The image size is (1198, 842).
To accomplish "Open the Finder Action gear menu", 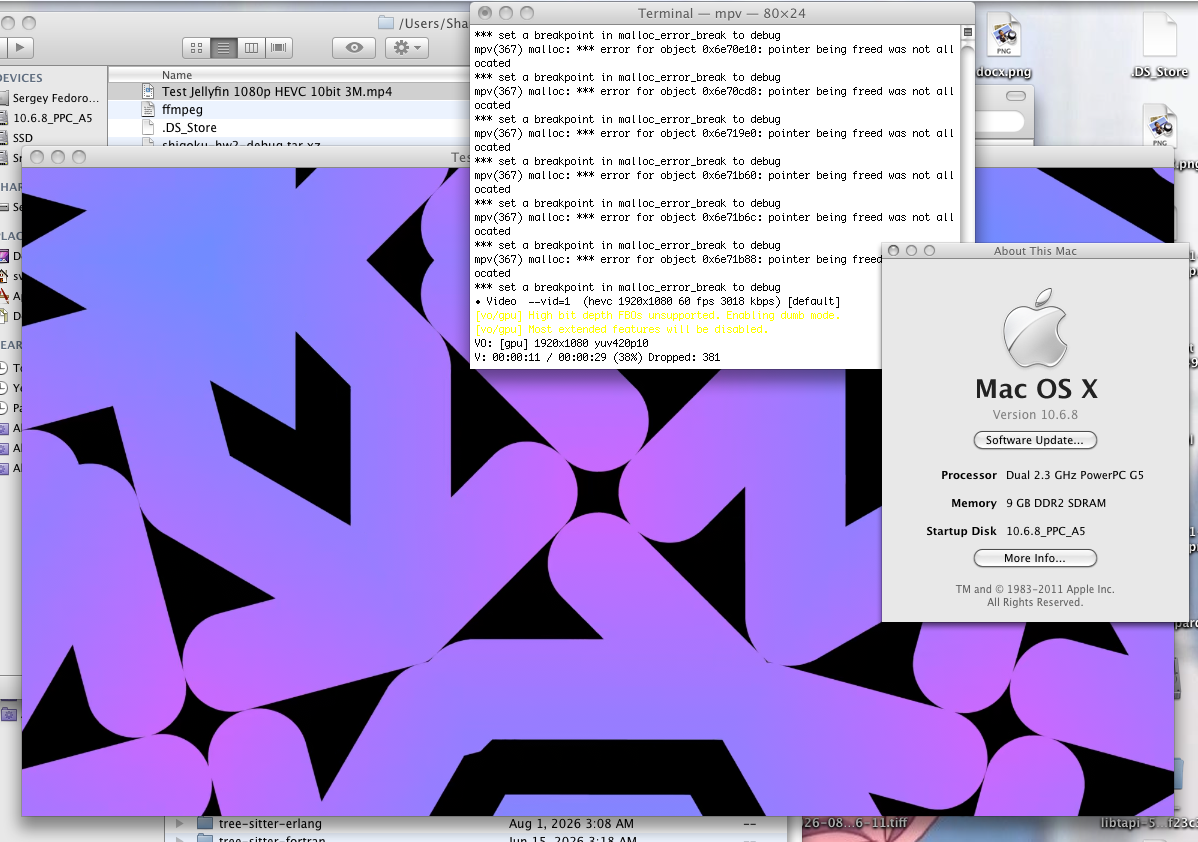I will coord(406,47).
